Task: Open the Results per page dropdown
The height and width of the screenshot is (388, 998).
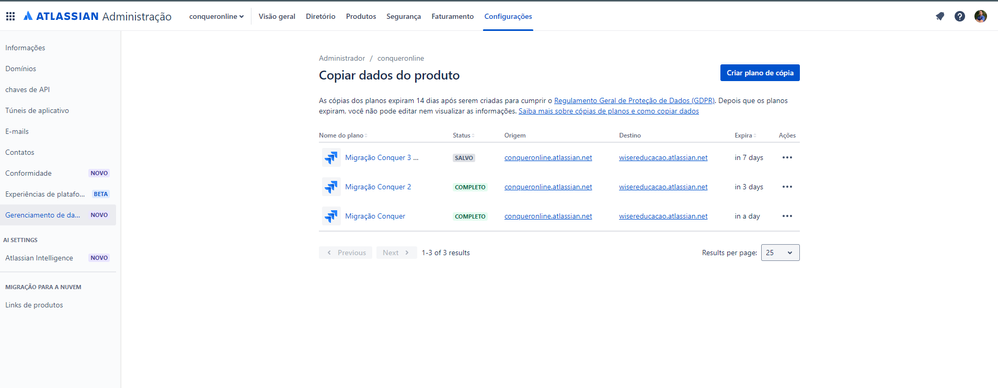Action: 780,253
